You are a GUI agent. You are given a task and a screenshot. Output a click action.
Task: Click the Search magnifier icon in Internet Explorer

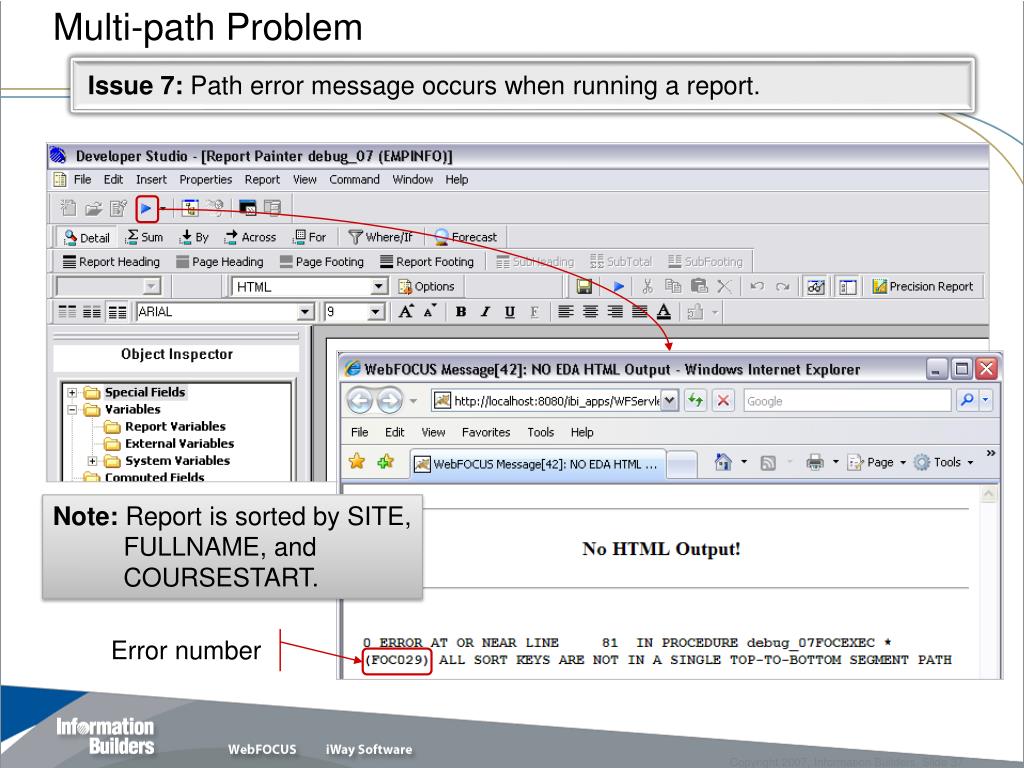(x=967, y=400)
